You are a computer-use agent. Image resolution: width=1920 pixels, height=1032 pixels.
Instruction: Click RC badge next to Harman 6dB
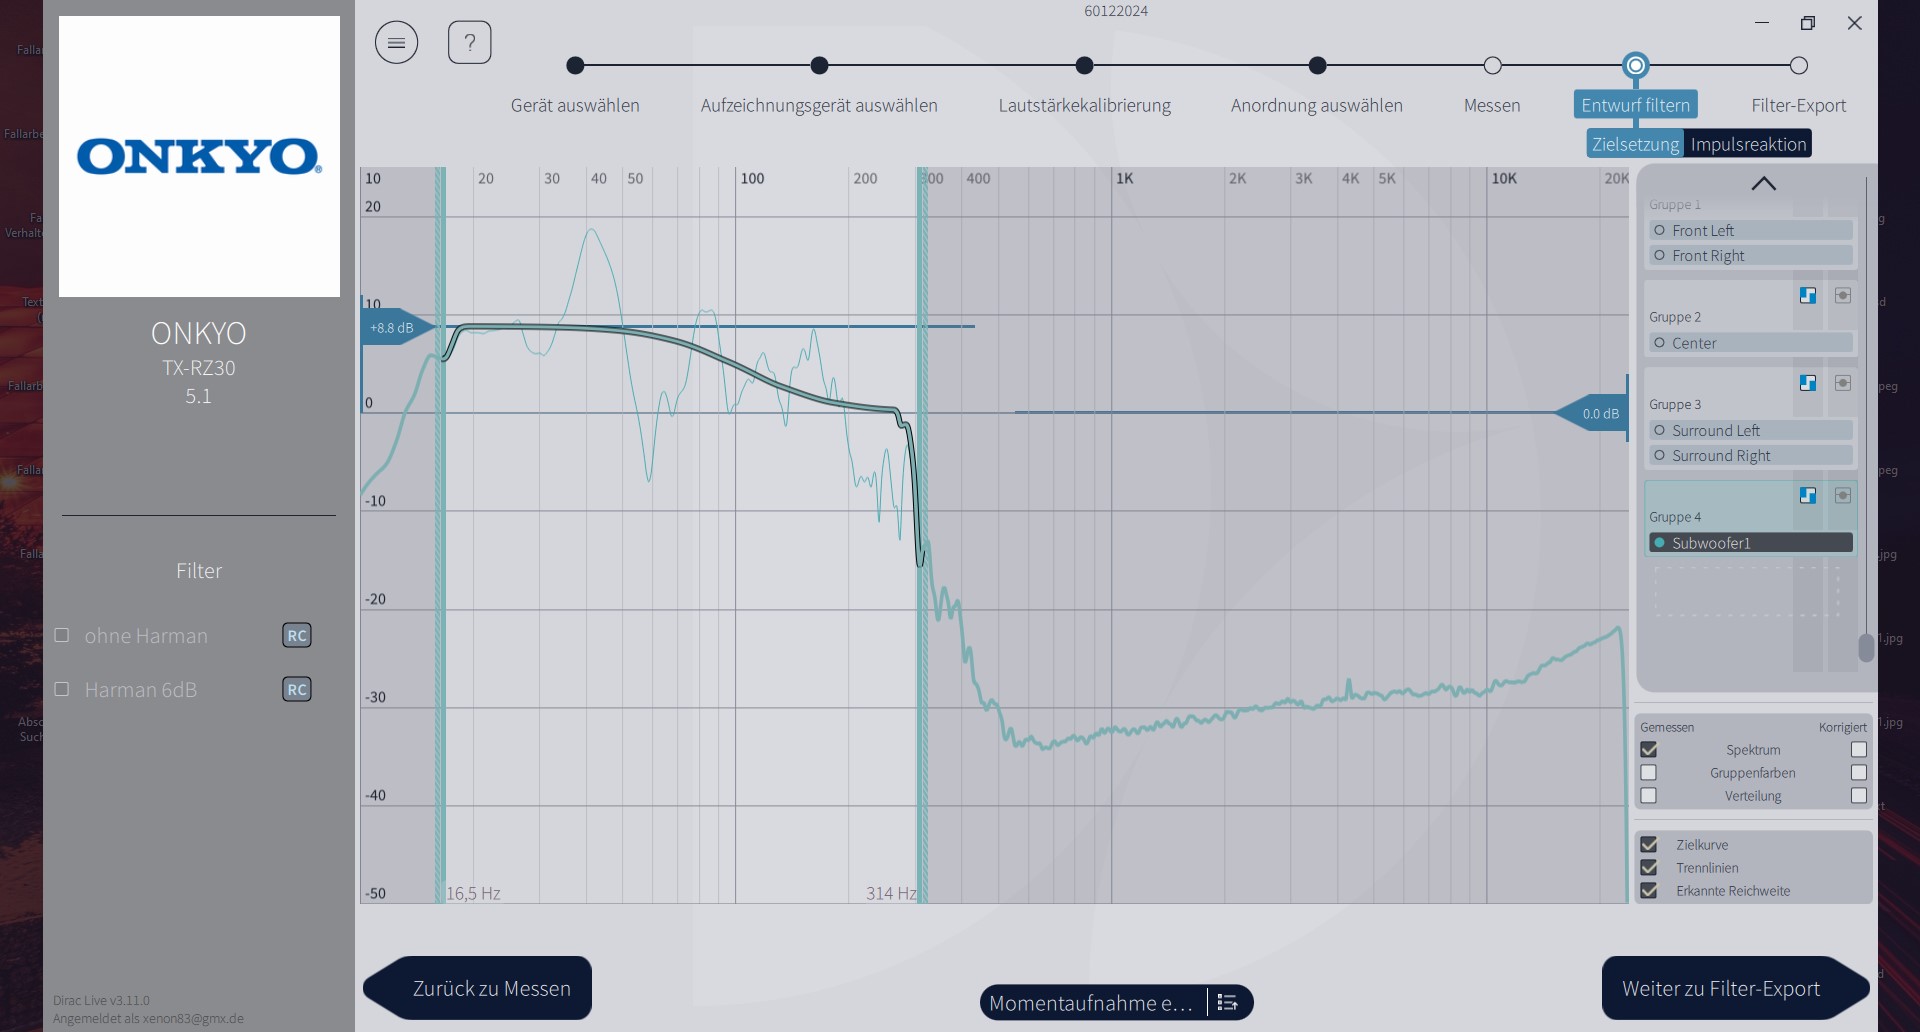297,690
